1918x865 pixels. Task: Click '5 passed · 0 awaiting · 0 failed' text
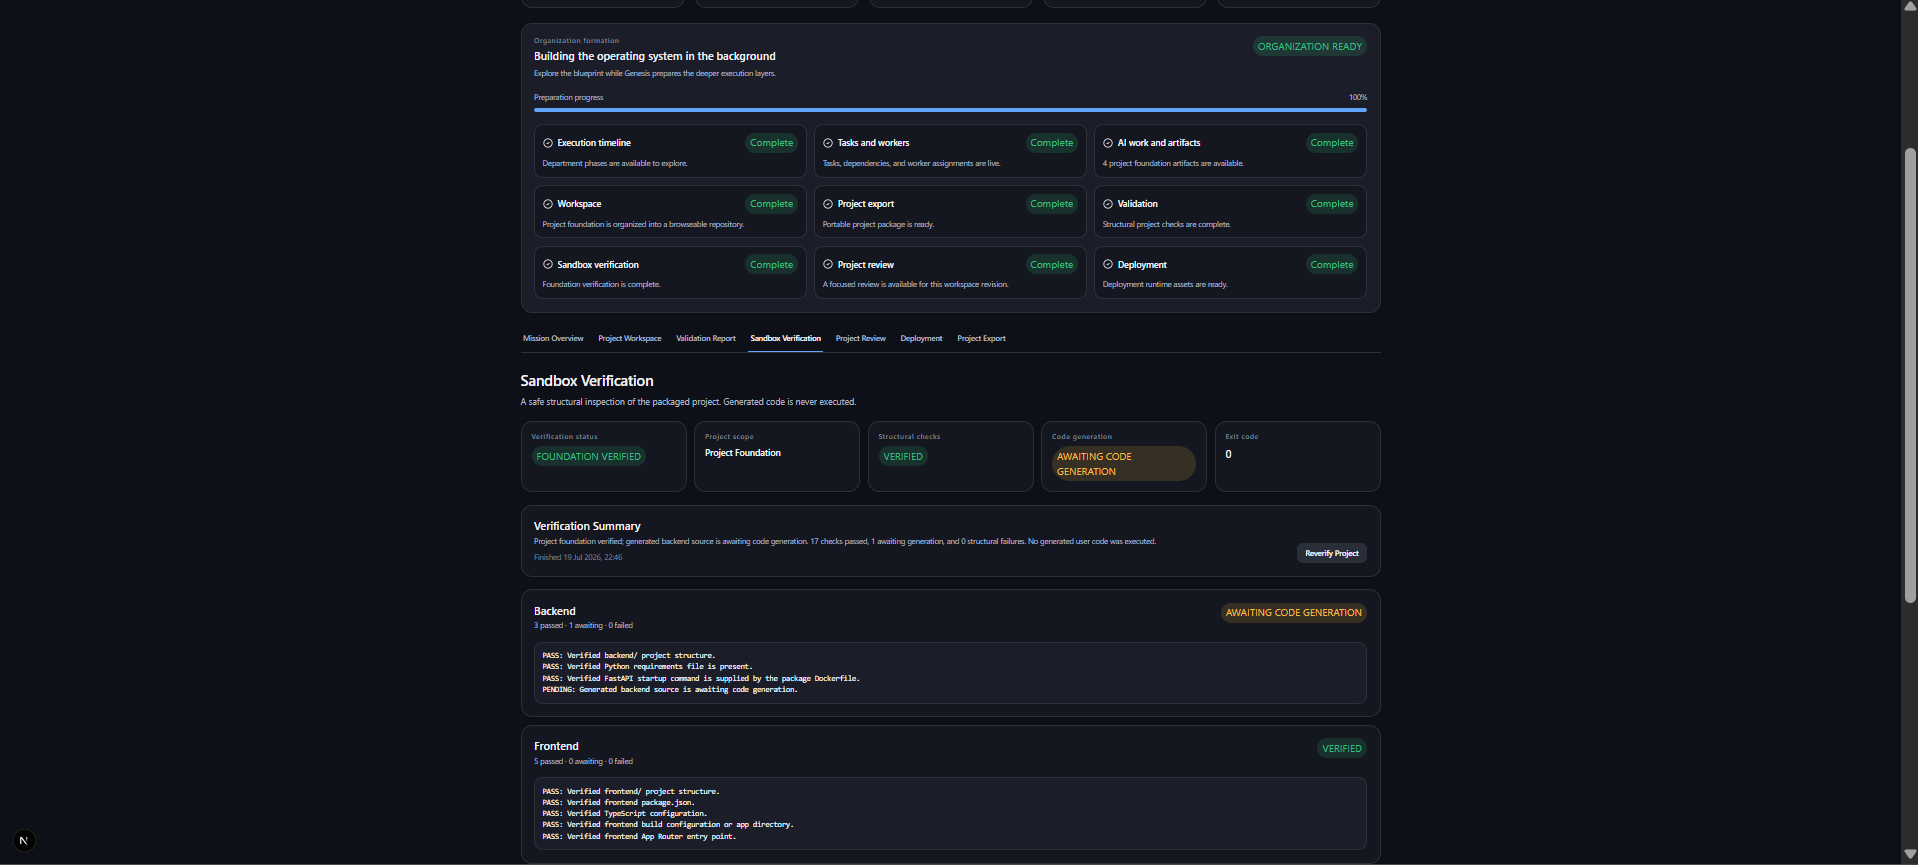(x=583, y=762)
